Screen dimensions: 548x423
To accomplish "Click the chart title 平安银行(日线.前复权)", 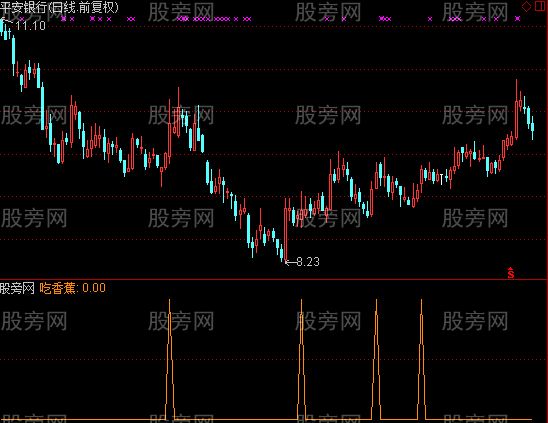I will click(x=59, y=7).
